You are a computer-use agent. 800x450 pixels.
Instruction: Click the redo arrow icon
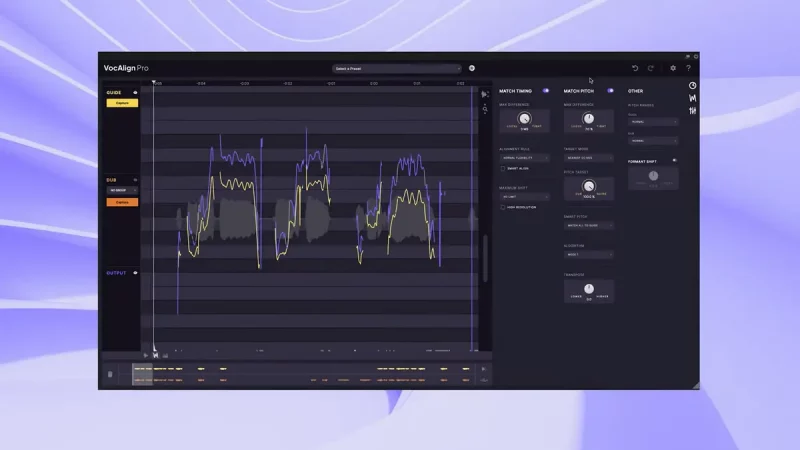651,68
